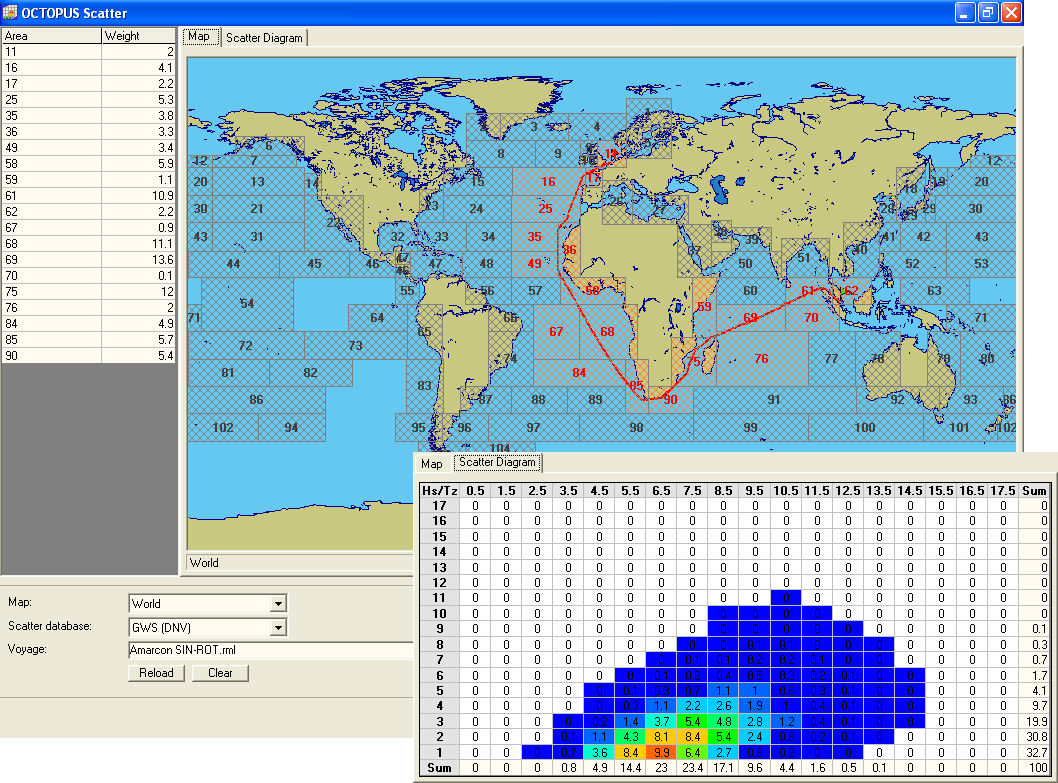Image resolution: width=1058 pixels, height=783 pixels.
Task: Select the Map tab above the world map
Action: tap(201, 37)
